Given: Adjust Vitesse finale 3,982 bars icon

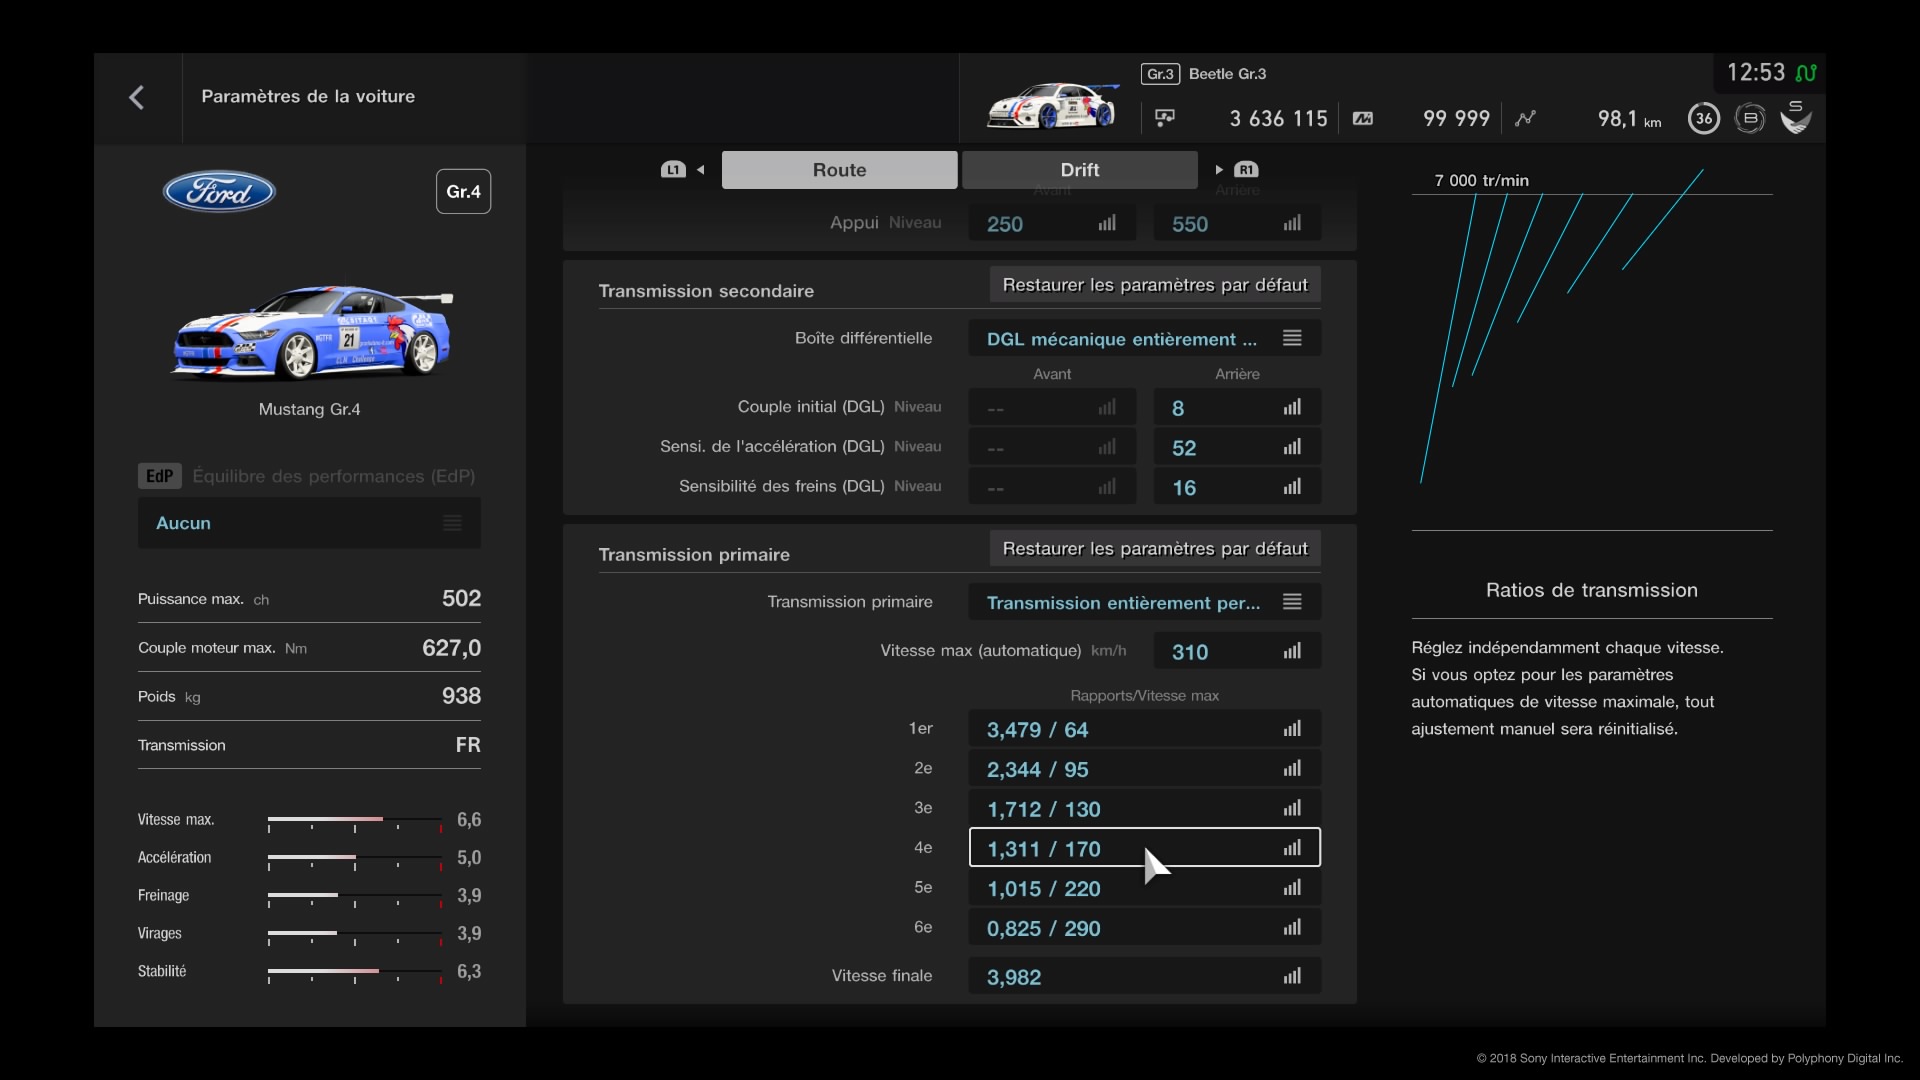Looking at the screenshot, I should pos(1293,976).
